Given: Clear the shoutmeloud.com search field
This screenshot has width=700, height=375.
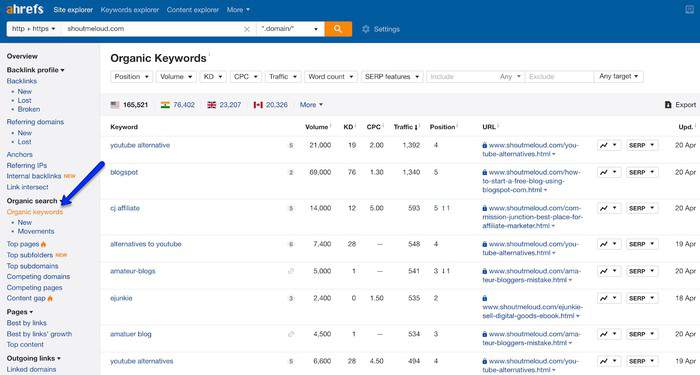Looking at the screenshot, I should tap(246, 29).
